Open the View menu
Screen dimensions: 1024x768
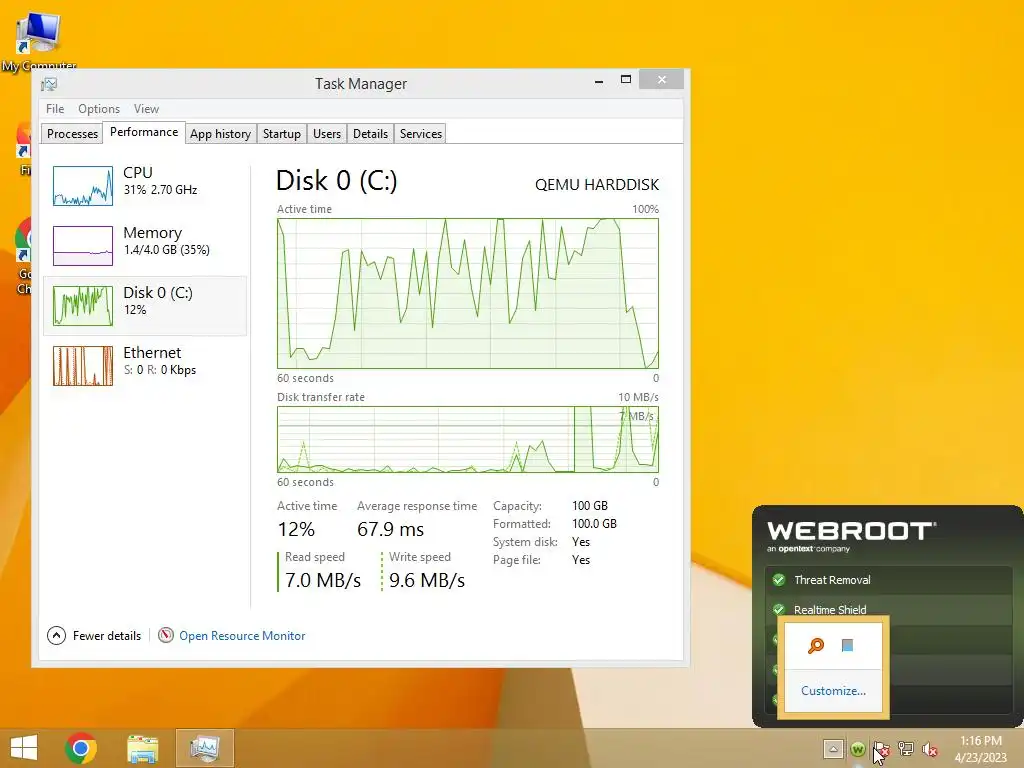(146, 109)
